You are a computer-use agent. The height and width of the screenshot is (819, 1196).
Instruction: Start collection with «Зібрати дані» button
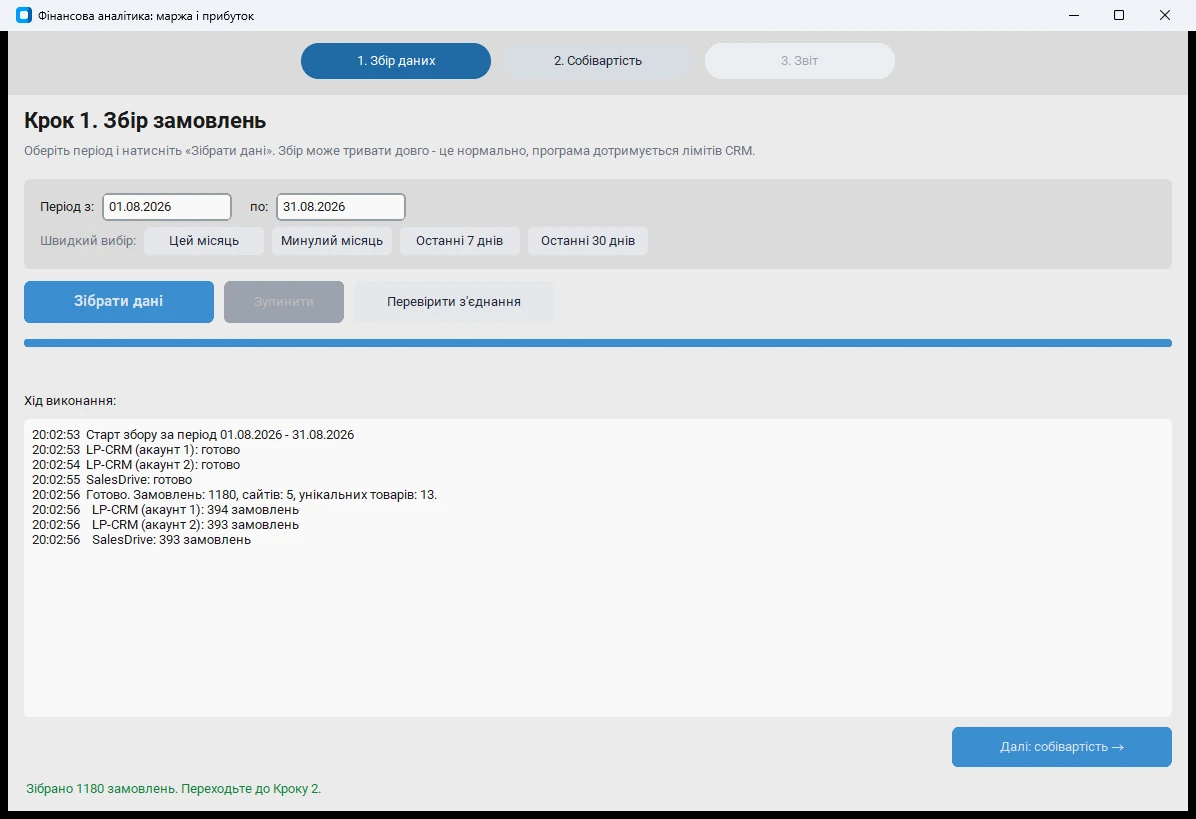[x=119, y=302]
